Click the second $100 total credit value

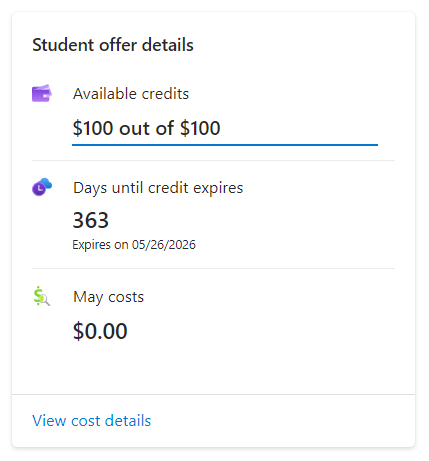tap(200, 128)
